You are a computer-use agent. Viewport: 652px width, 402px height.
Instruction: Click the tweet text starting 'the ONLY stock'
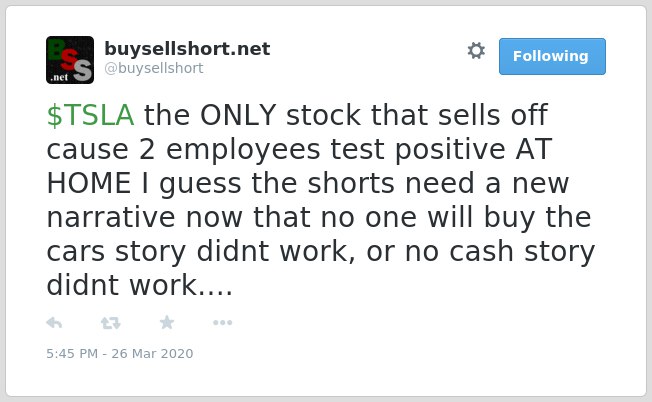point(320,200)
